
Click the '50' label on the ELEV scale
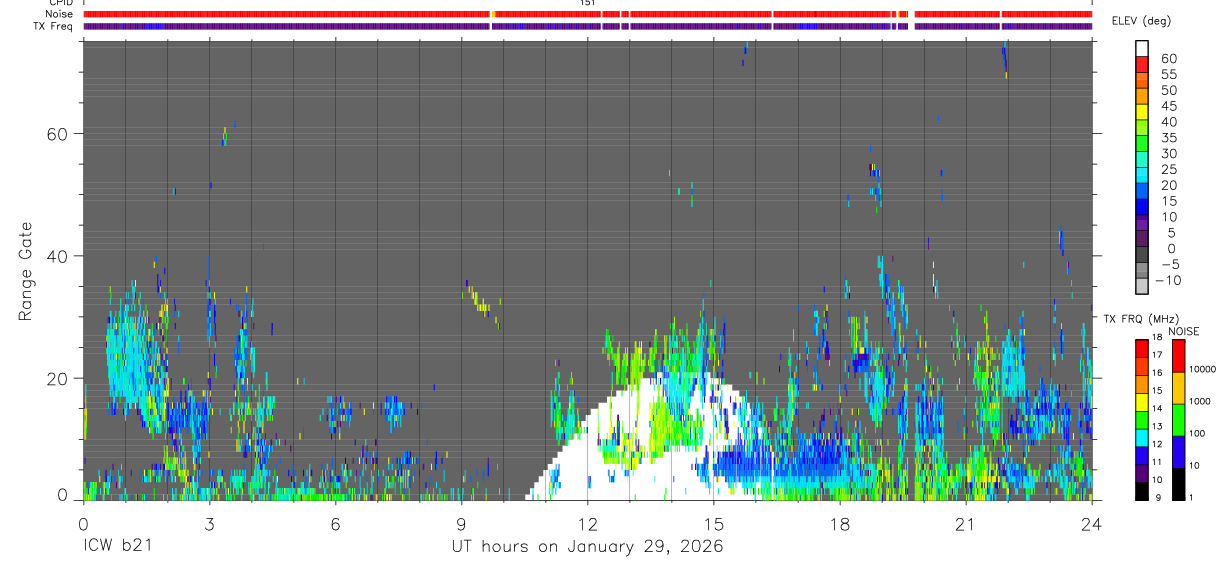(1168, 90)
